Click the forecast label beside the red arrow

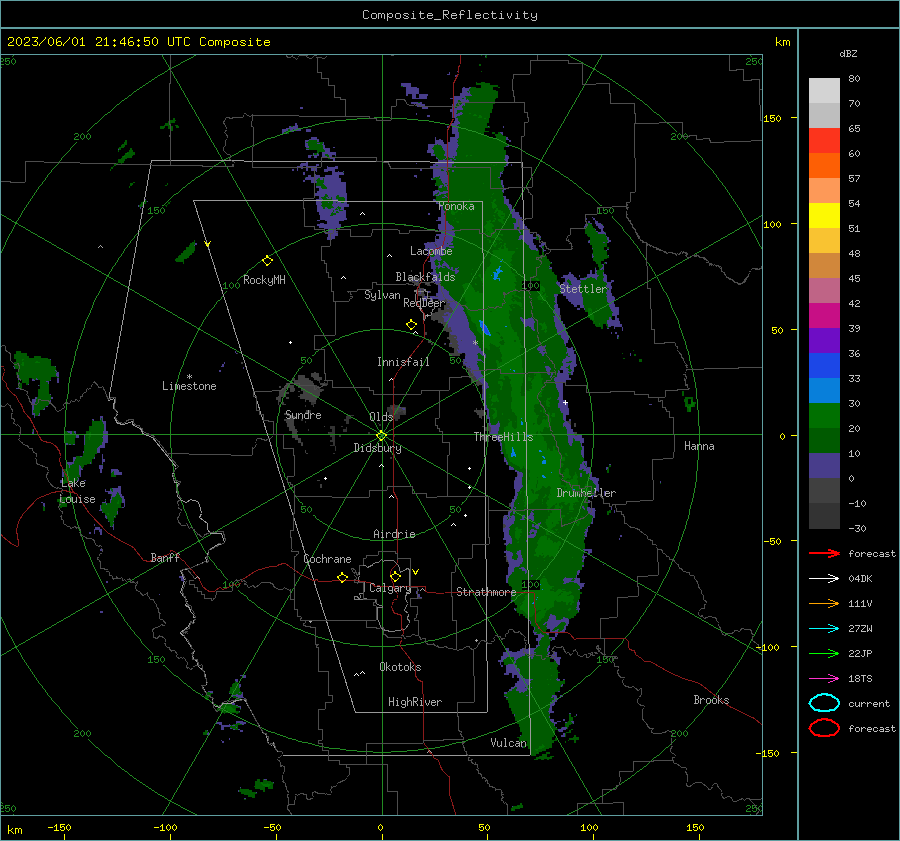(872, 553)
